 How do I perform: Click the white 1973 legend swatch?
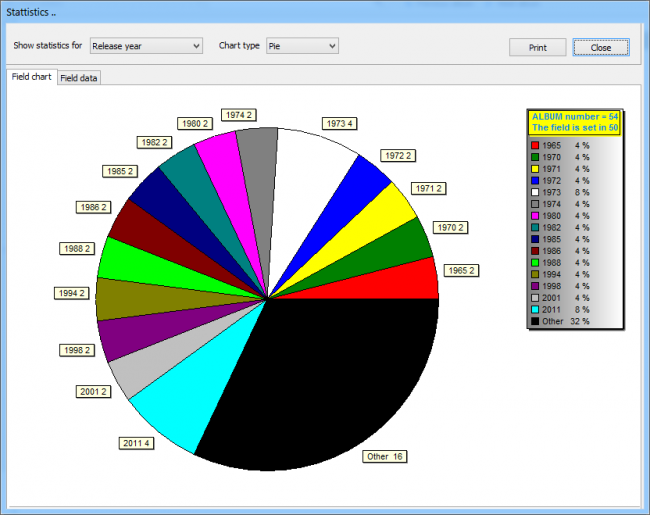coord(535,192)
